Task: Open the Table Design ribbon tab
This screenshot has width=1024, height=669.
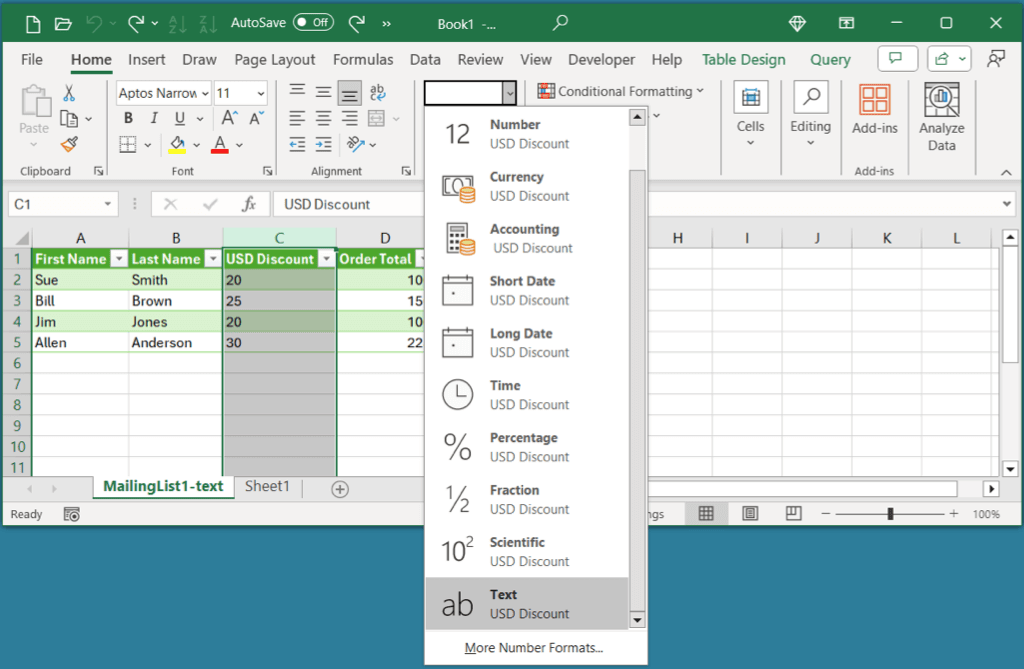Action: (743, 59)
